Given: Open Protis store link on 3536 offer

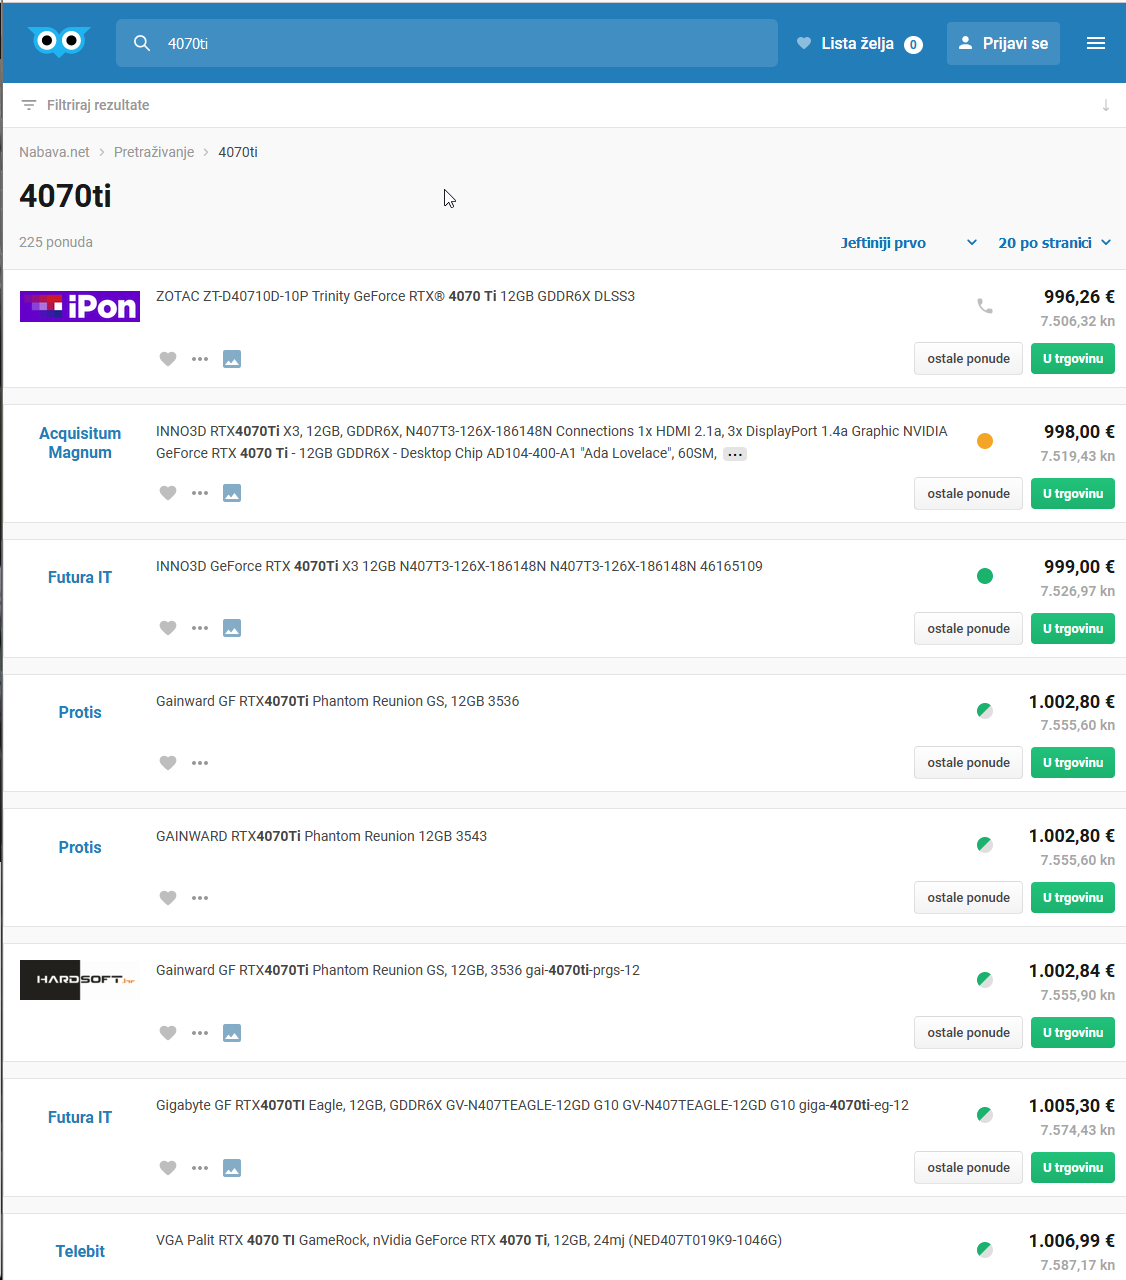Looking at the screenshot, I should tap(80, 712).
